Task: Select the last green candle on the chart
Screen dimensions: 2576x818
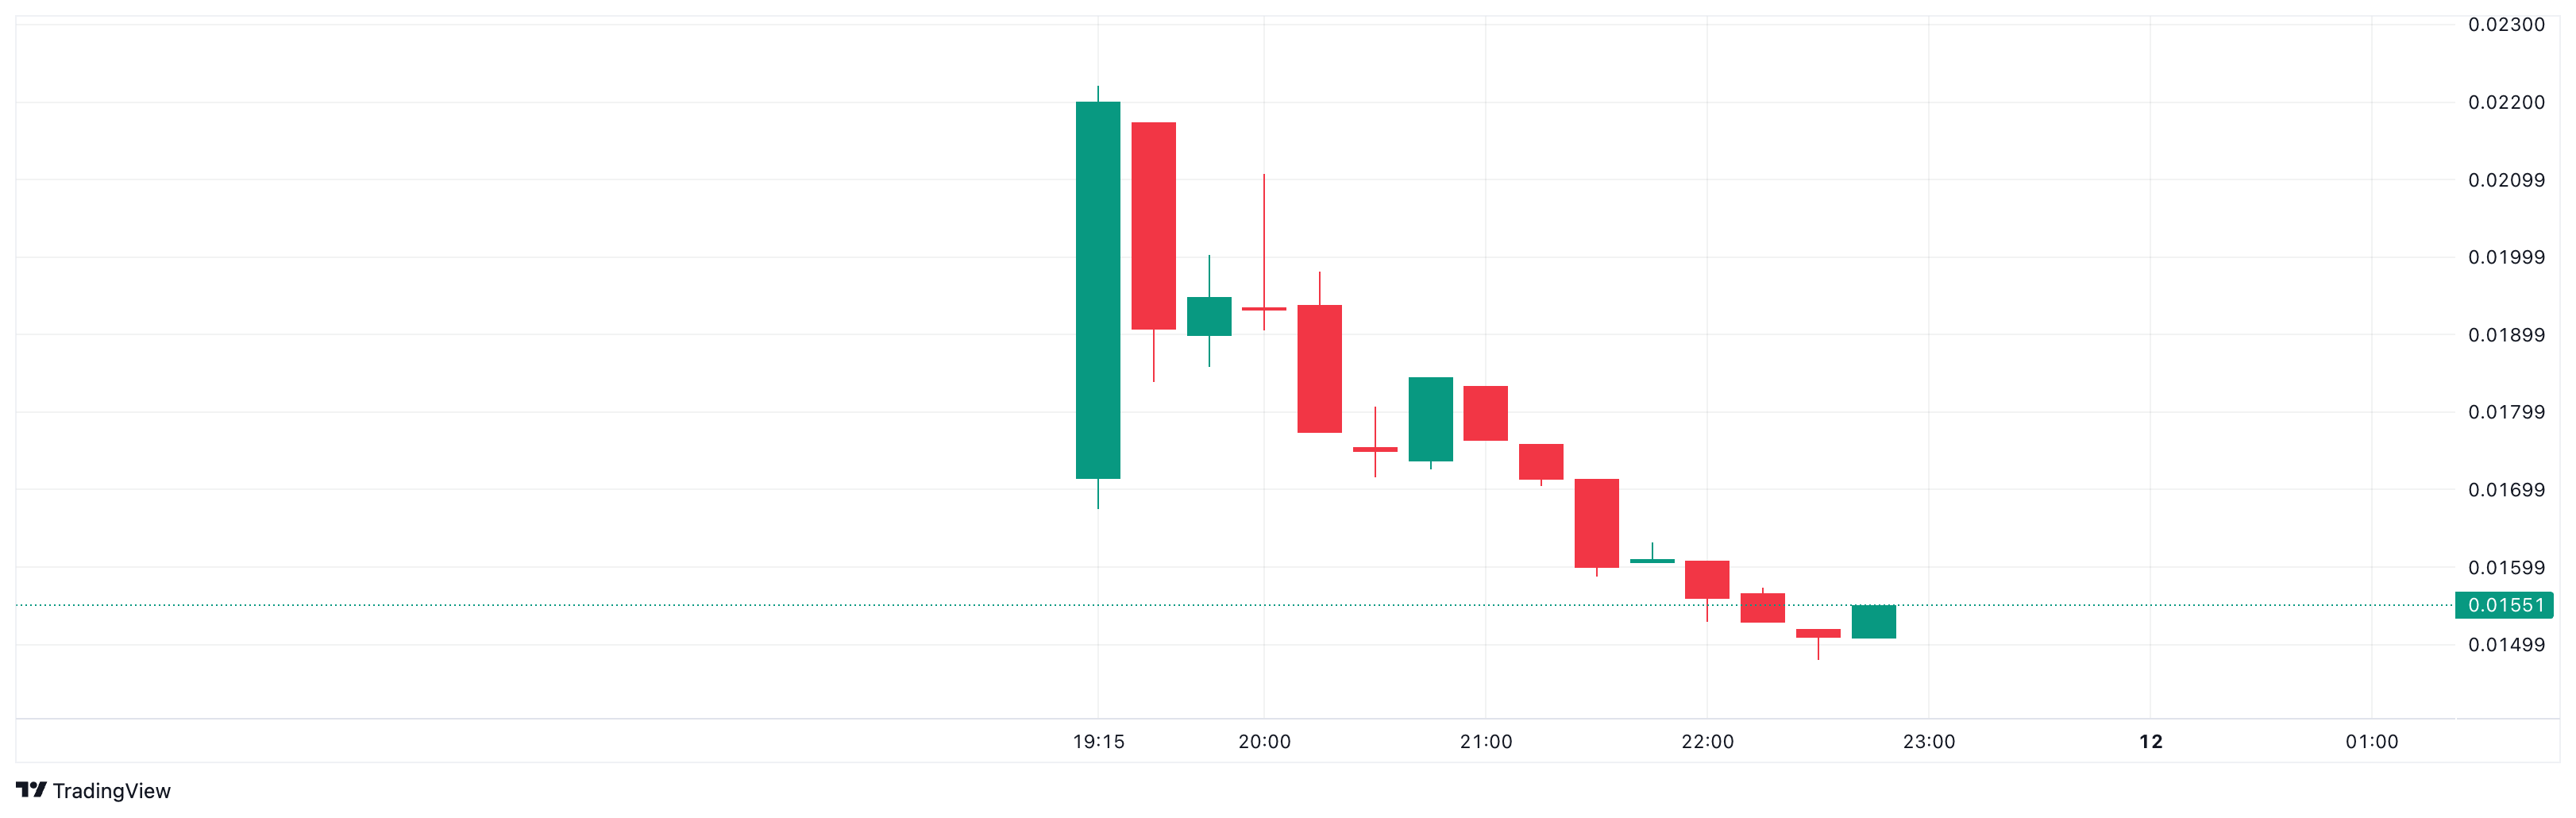Action: (1873, 621)
